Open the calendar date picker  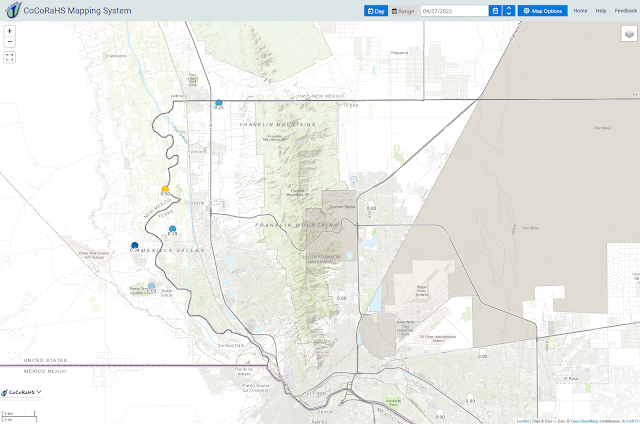tap(495, 11)
